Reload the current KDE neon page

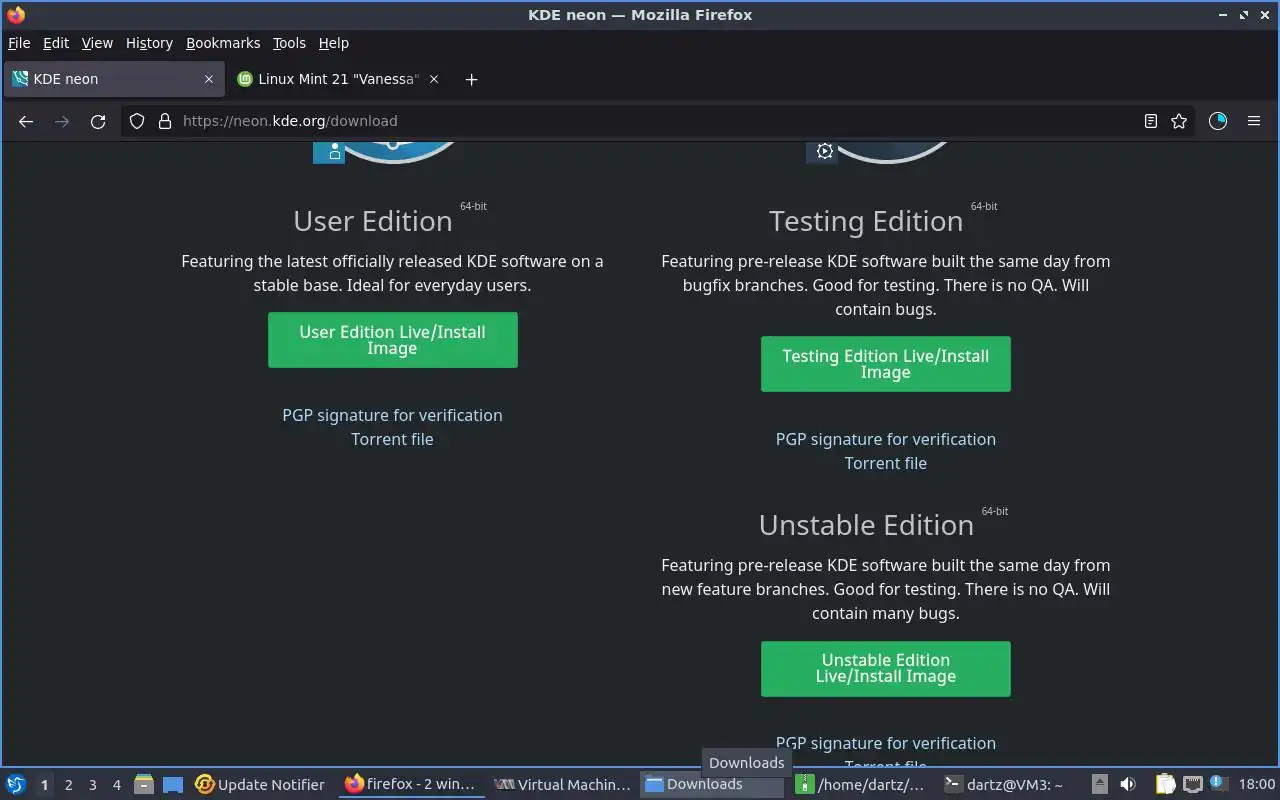[x=98, y=121]
